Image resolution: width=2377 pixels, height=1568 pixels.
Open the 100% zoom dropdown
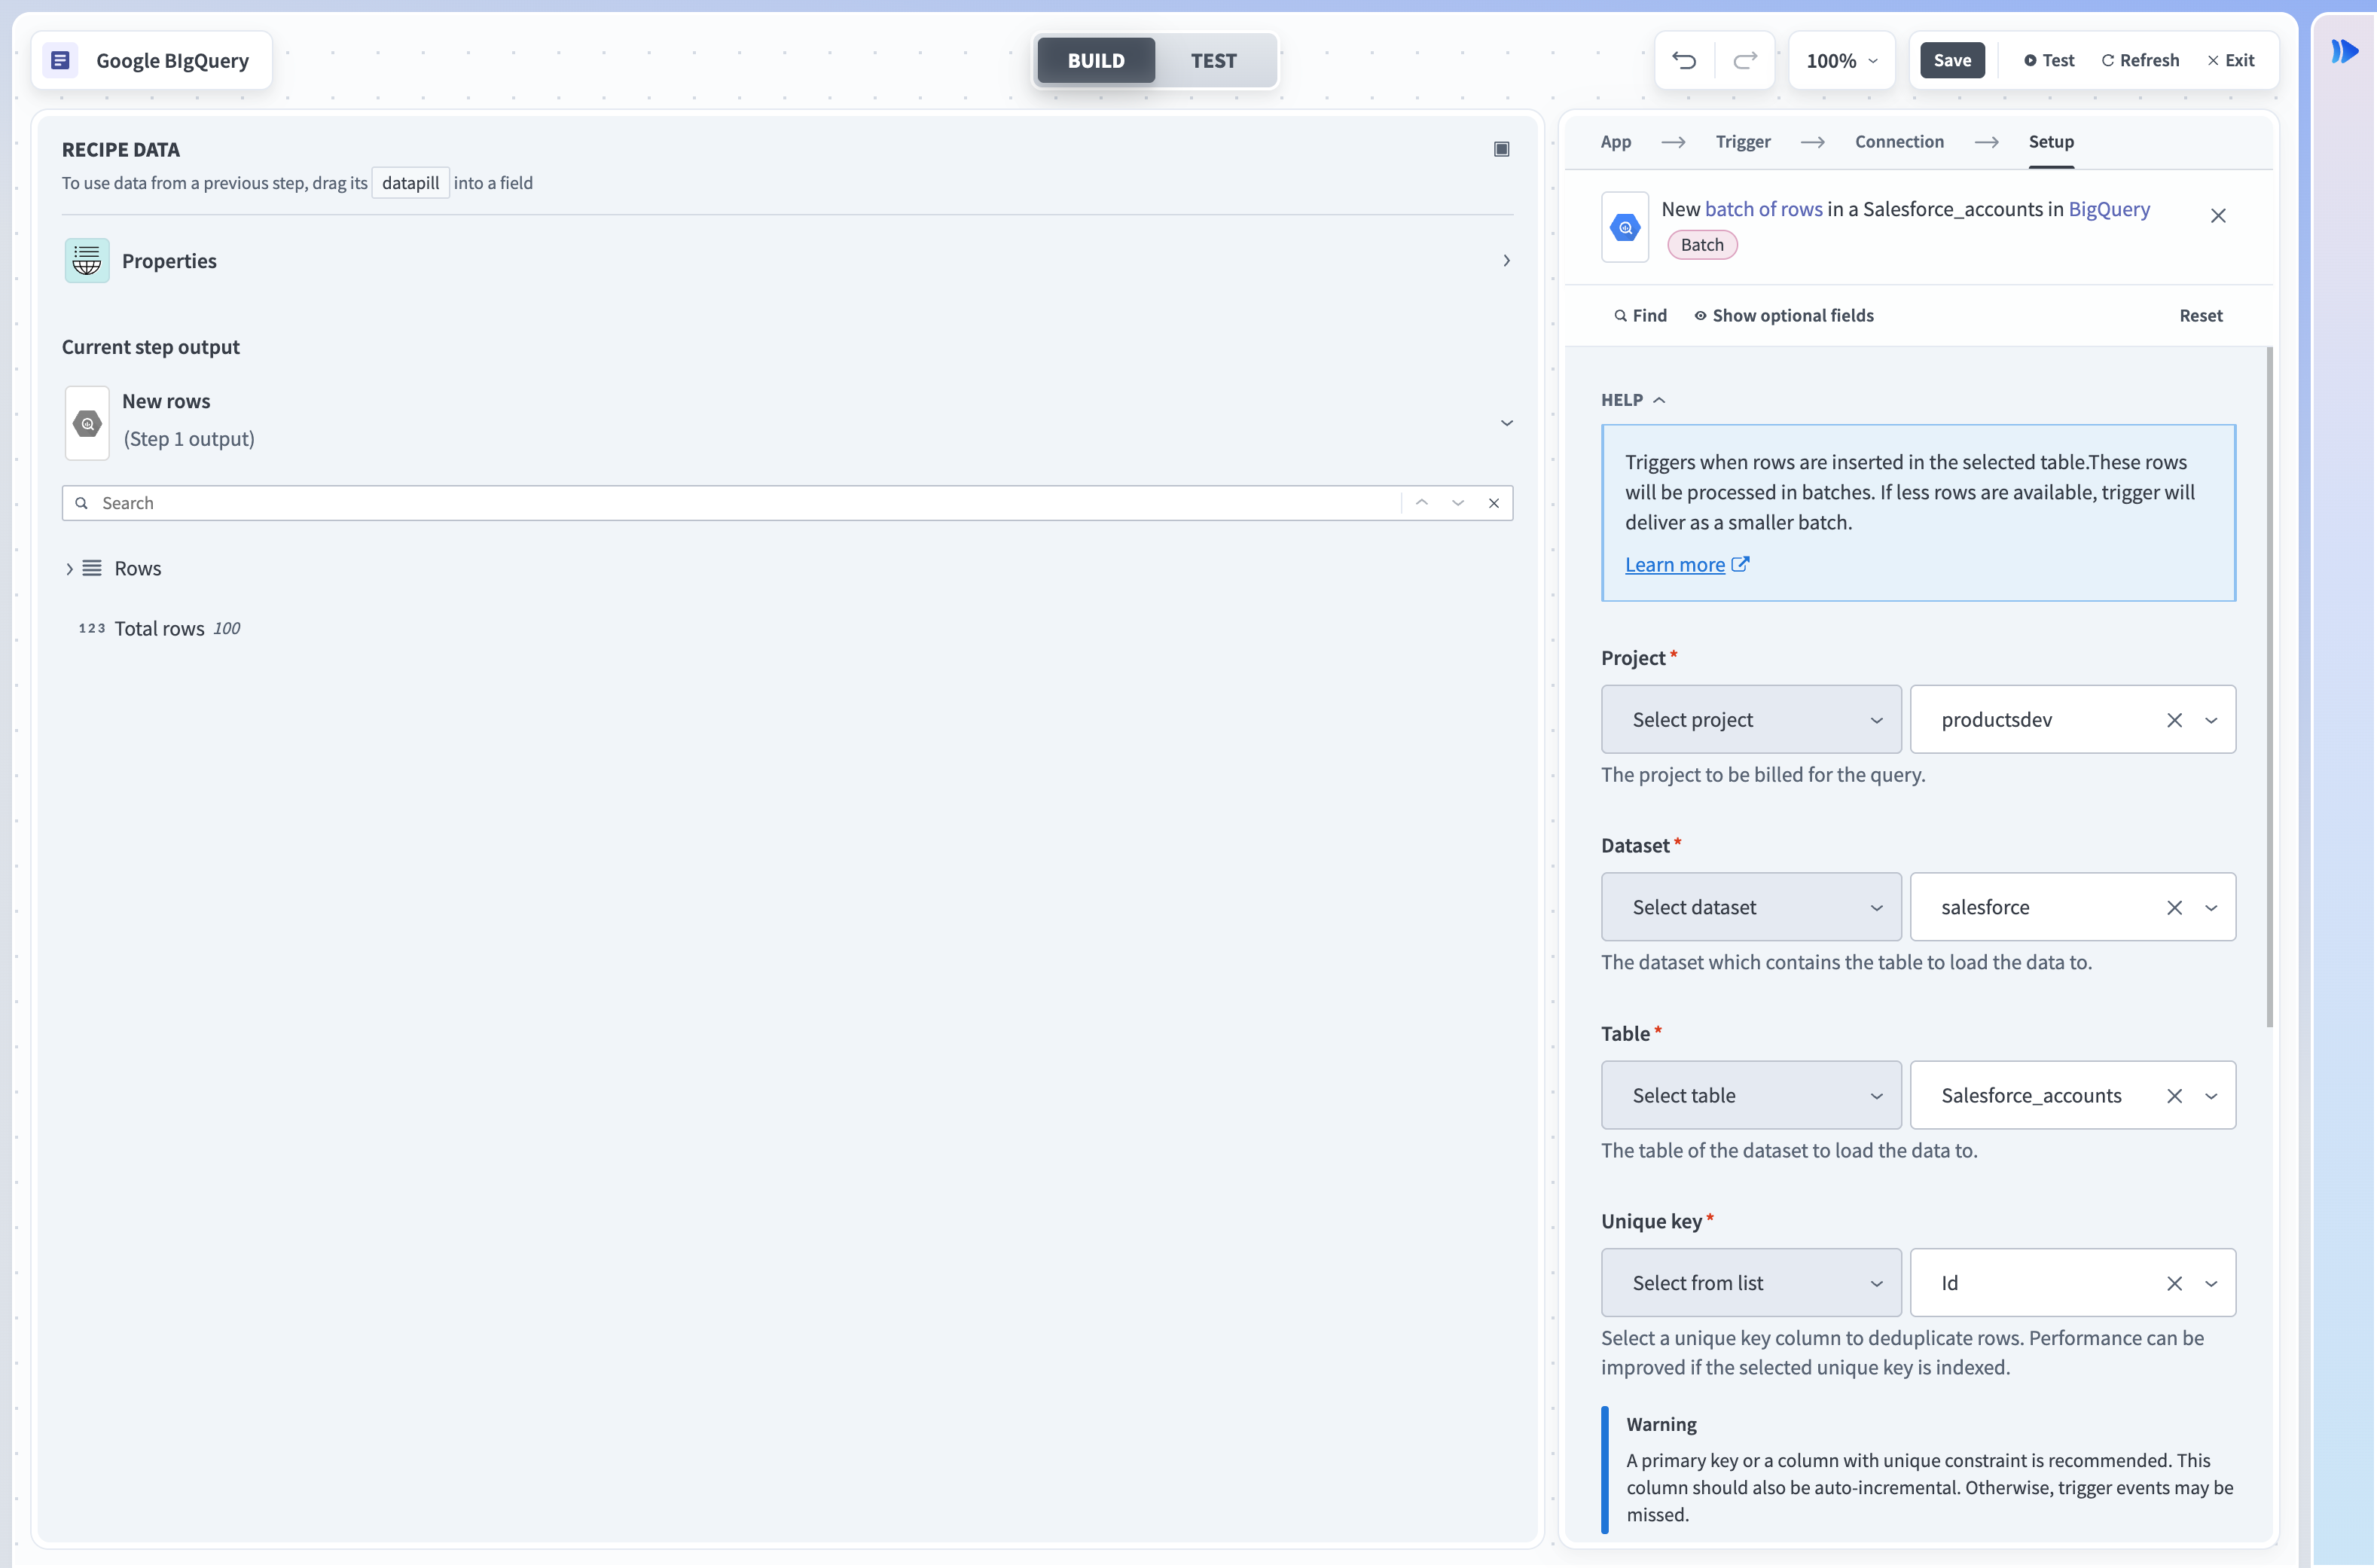coord(1842,61)
